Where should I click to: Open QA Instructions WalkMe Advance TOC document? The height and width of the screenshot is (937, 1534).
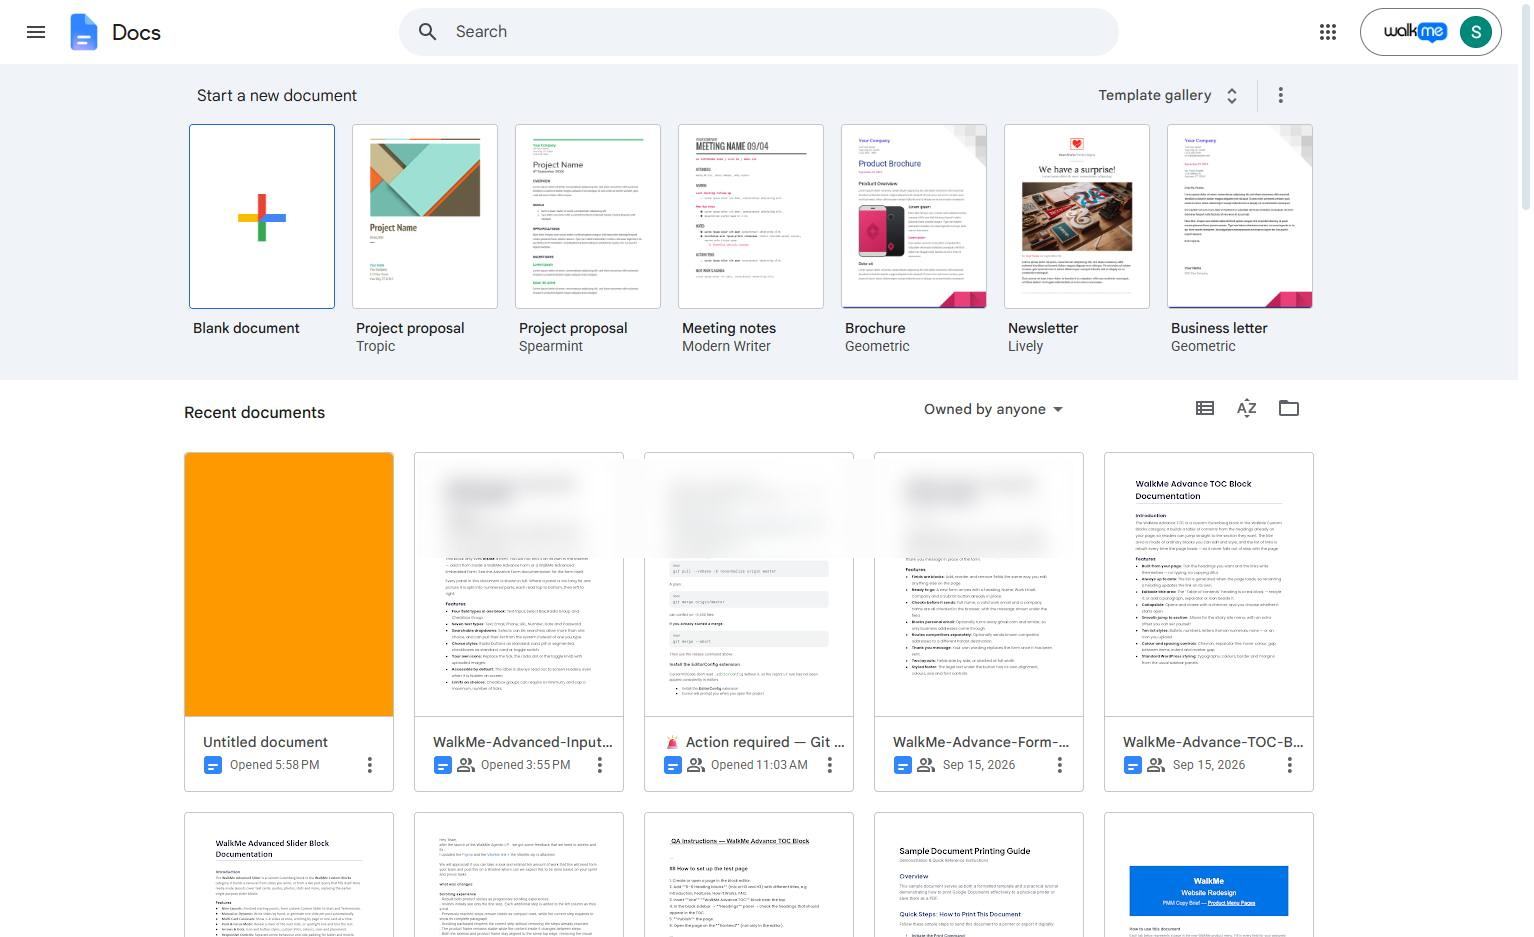[749, 875]
